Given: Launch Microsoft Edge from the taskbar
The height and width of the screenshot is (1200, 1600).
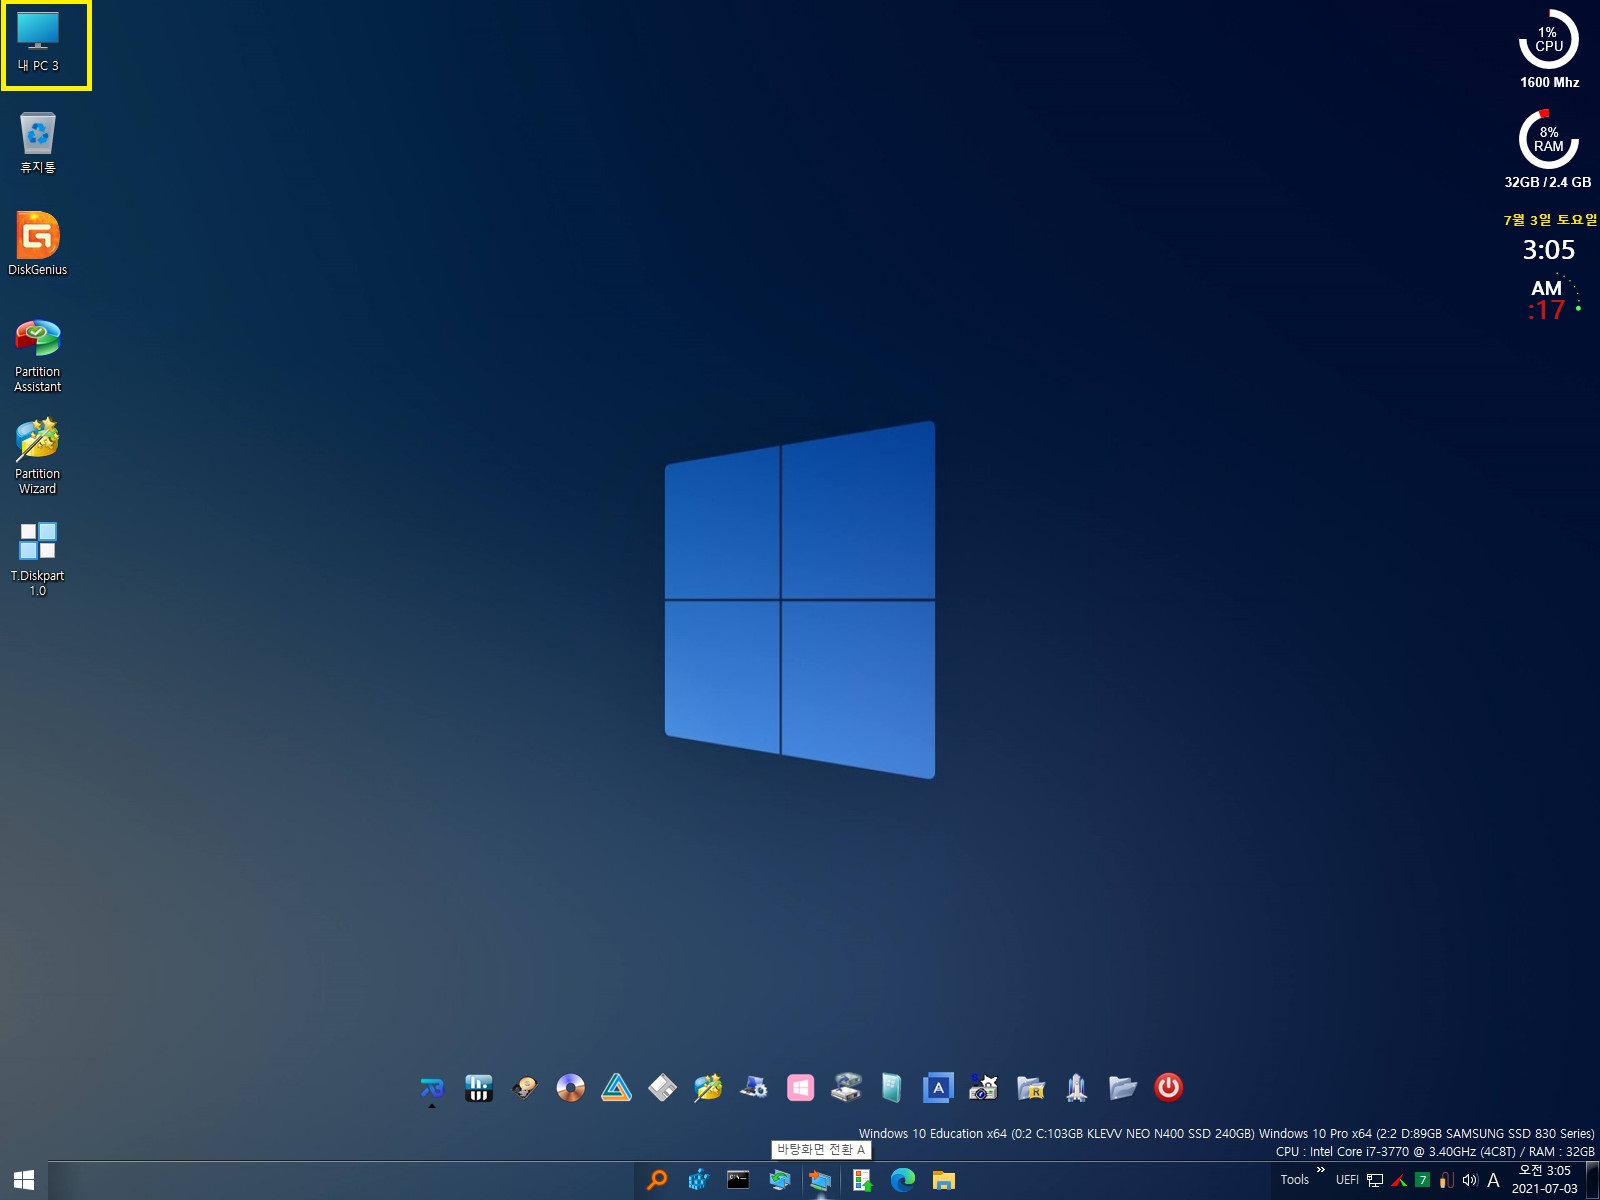Looking at the screenshot, I should [x=903, y=1180].
